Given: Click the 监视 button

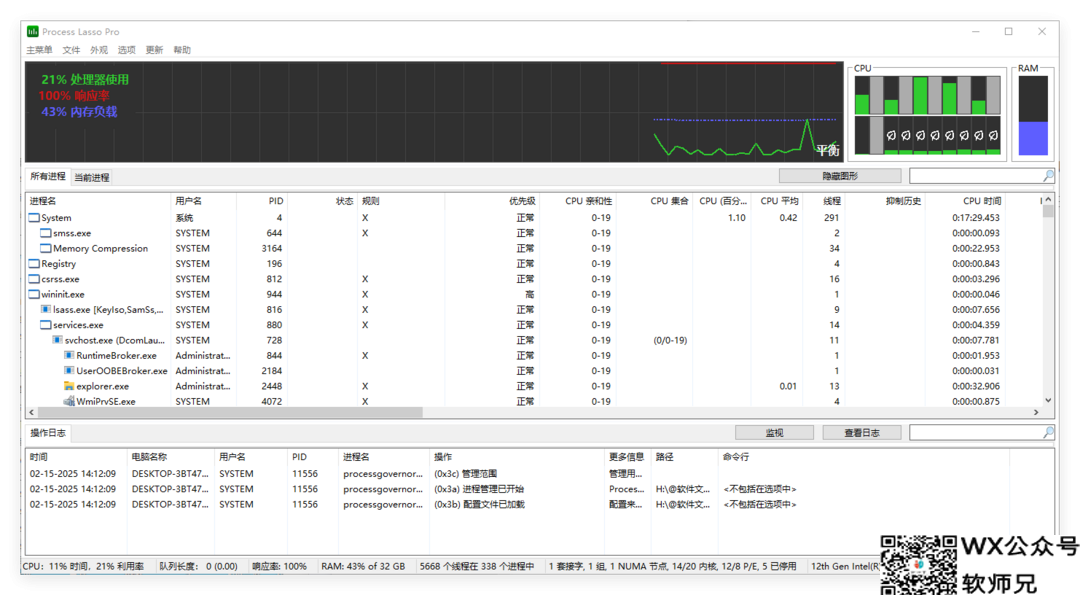Looking at the screenshot, I should click(774, 432).
